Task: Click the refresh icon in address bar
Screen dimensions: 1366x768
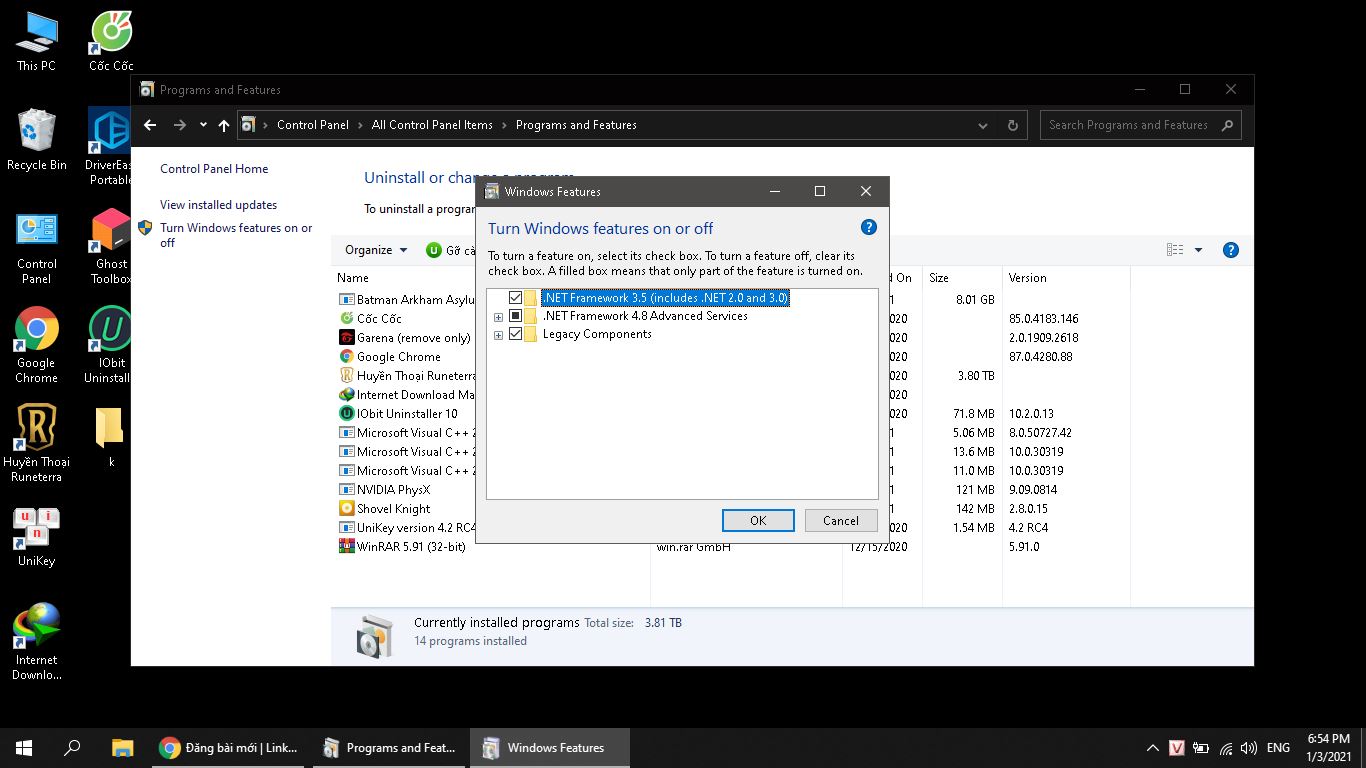Action: point(1012,125)
